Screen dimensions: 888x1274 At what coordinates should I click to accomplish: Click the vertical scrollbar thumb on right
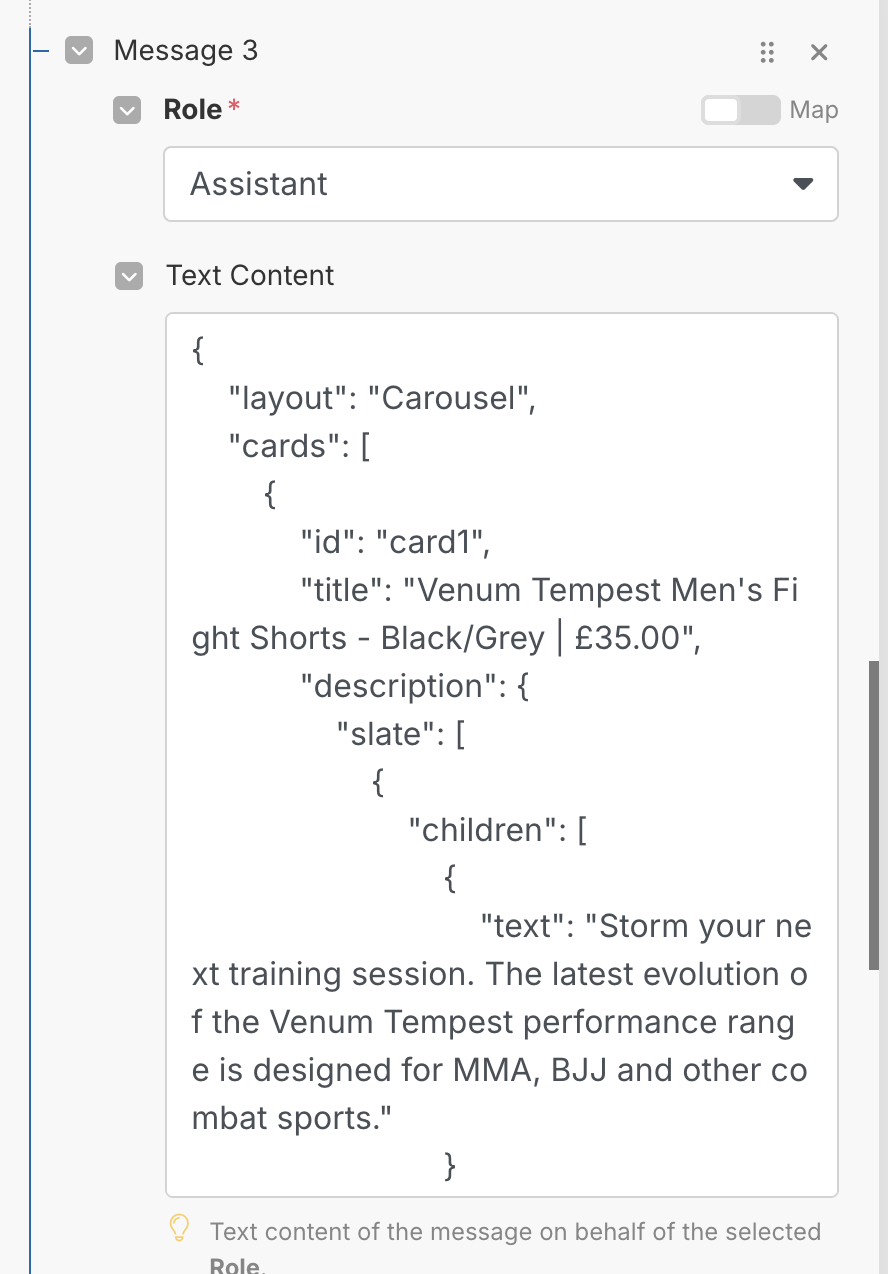pyautogui.click(x=873, y=815)
